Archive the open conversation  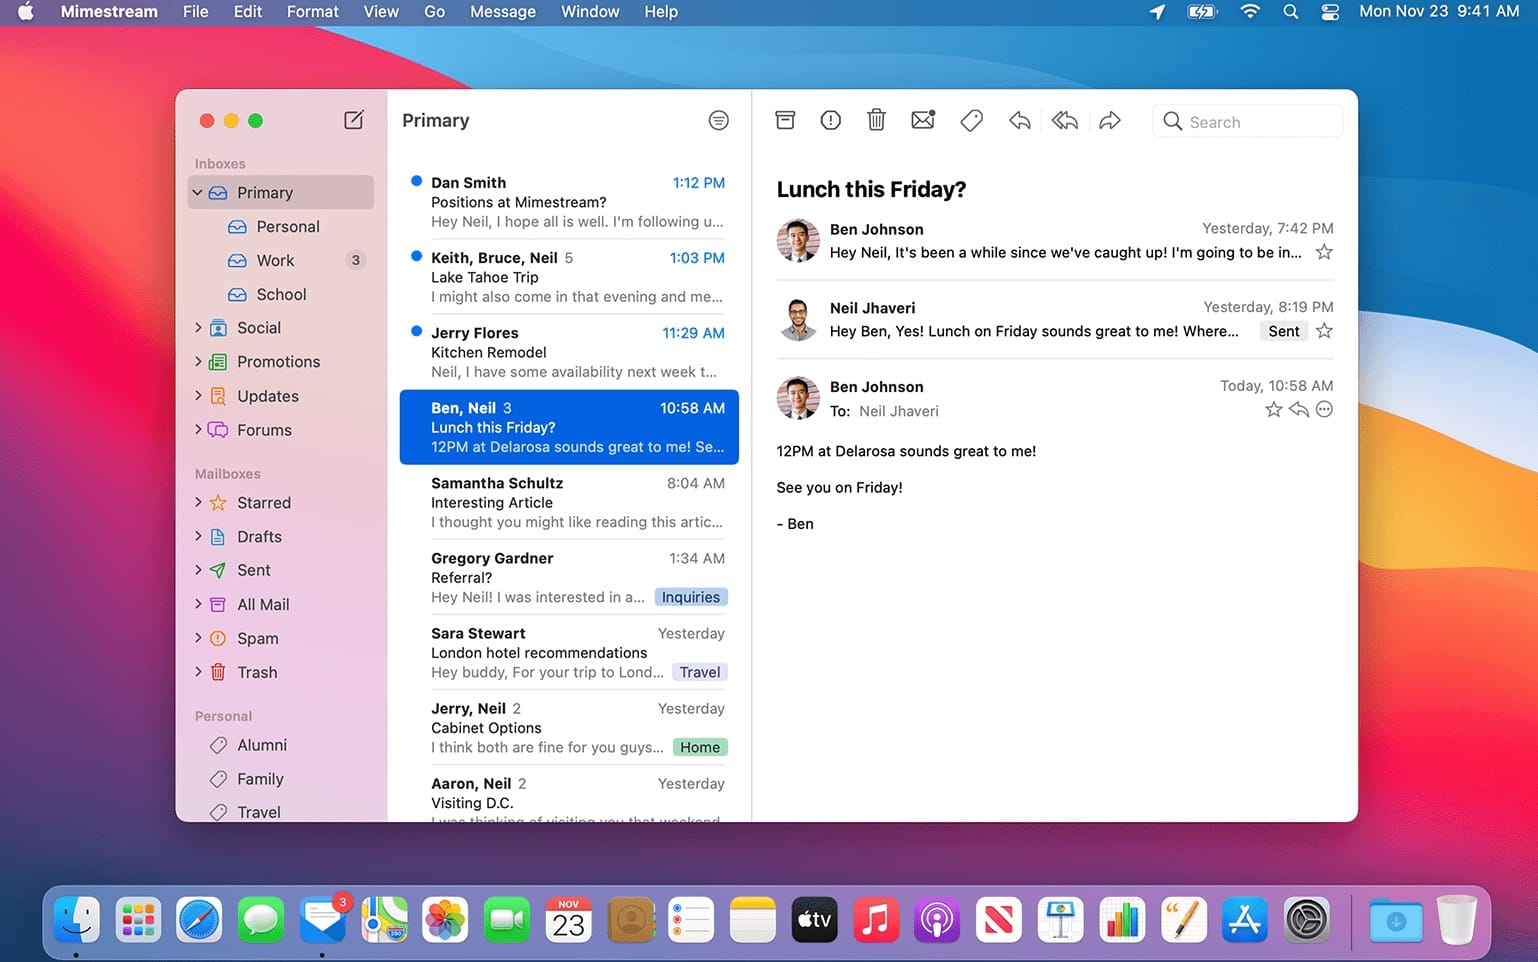tap(785, 120)
